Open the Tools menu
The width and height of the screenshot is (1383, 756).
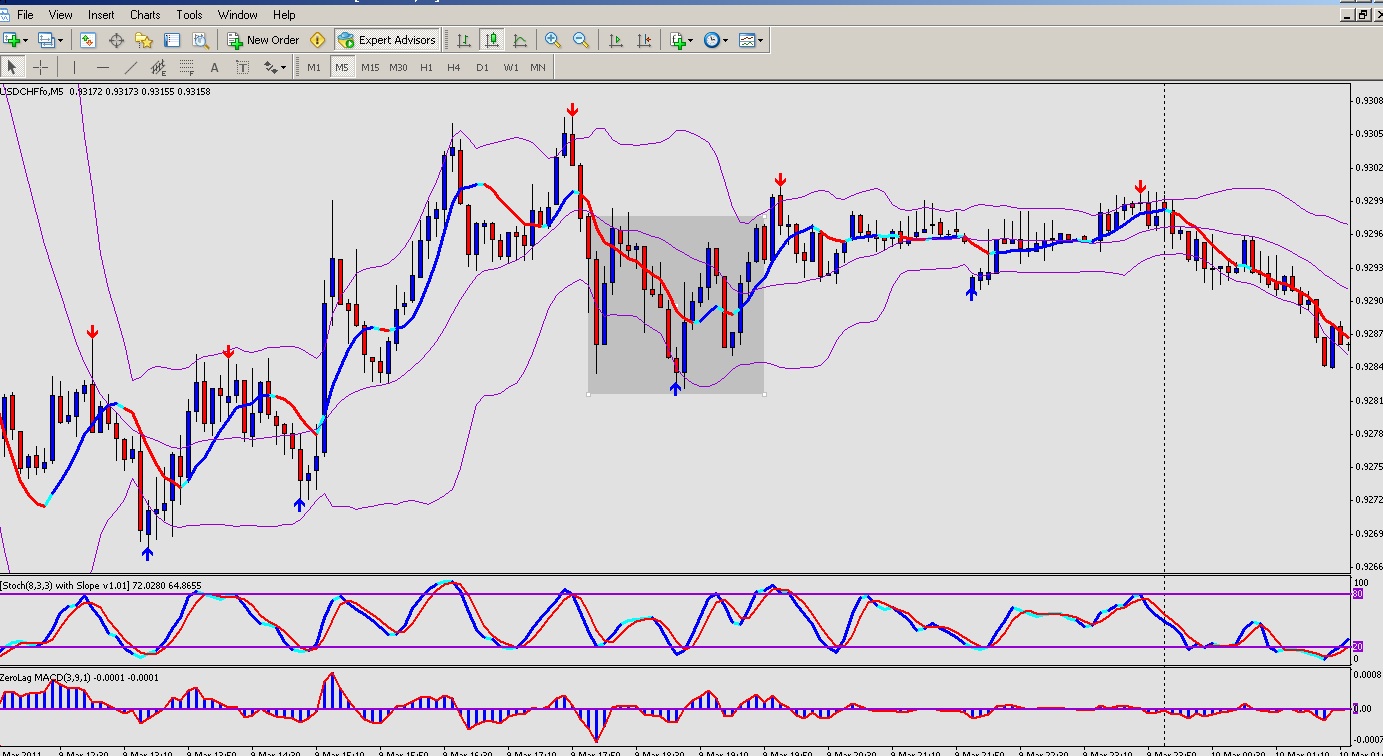coord(189,15)
